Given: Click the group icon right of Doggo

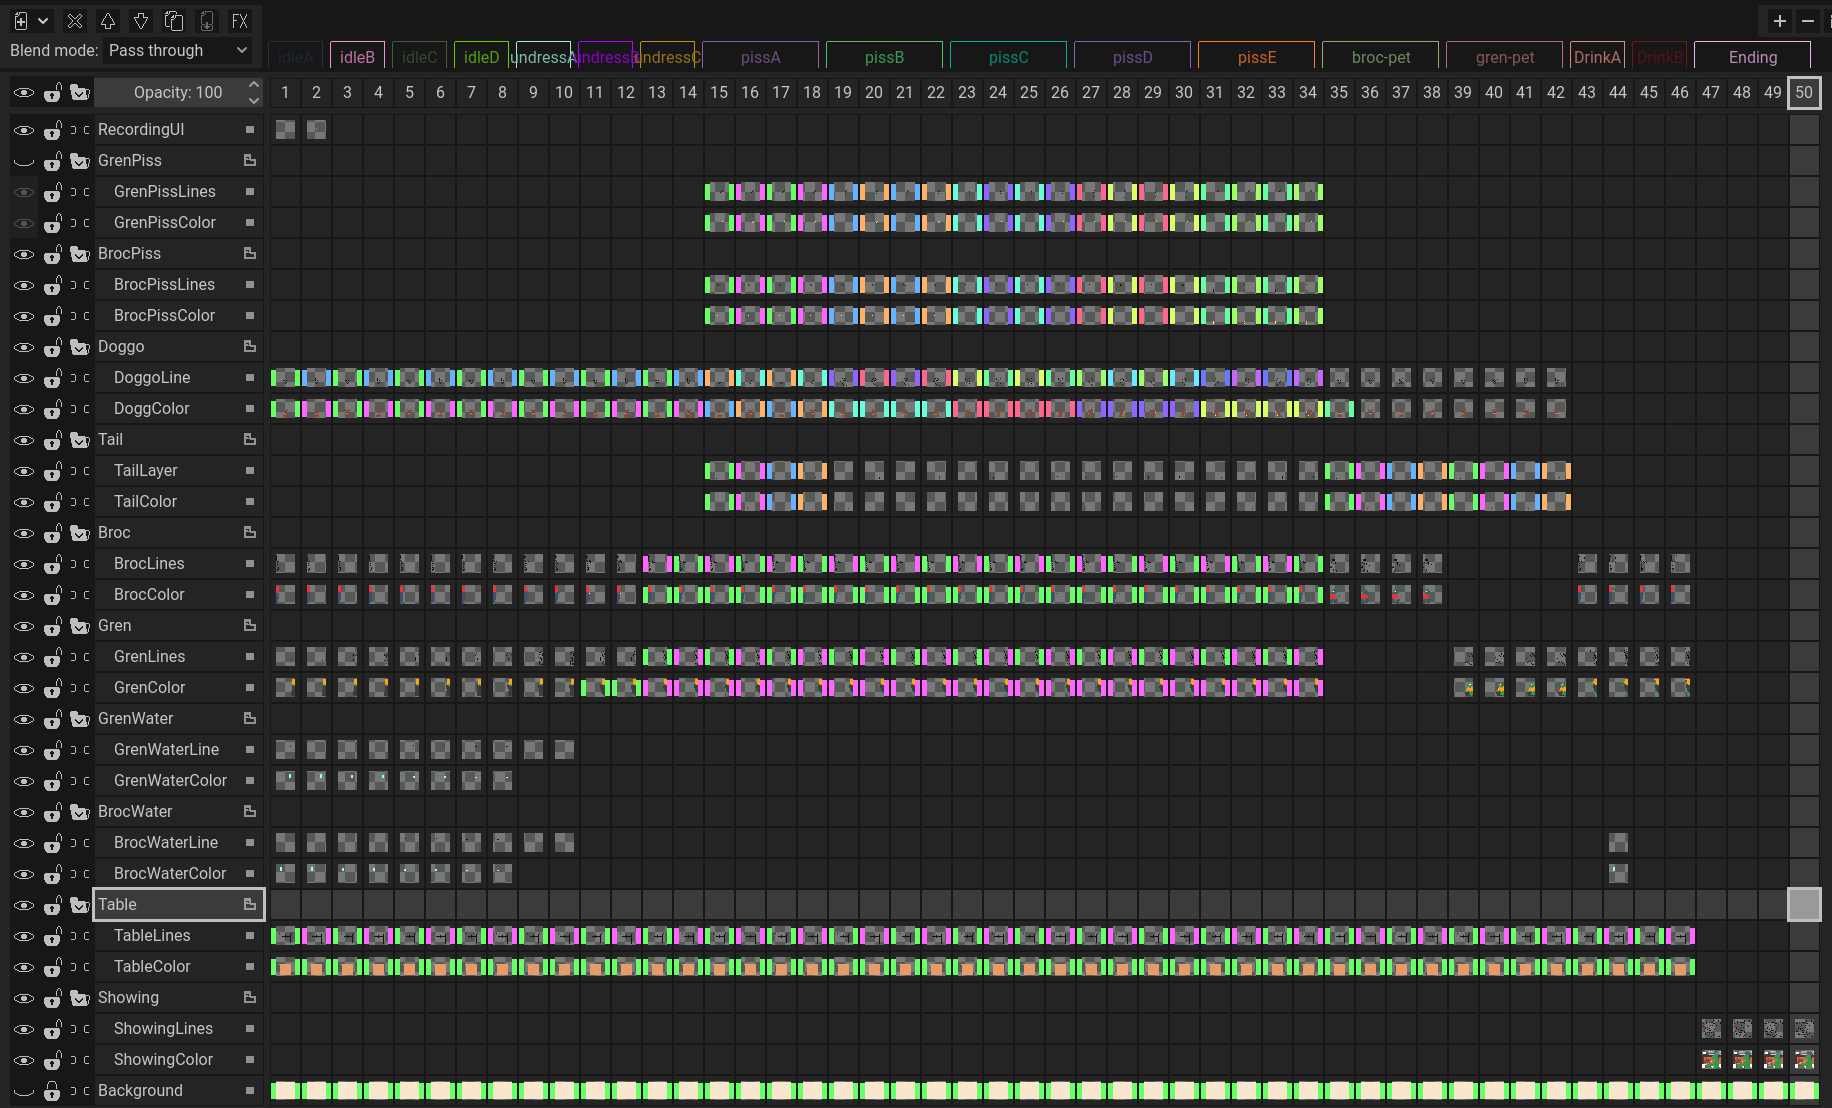Looking at the screenshot, I should click(250, 347).
